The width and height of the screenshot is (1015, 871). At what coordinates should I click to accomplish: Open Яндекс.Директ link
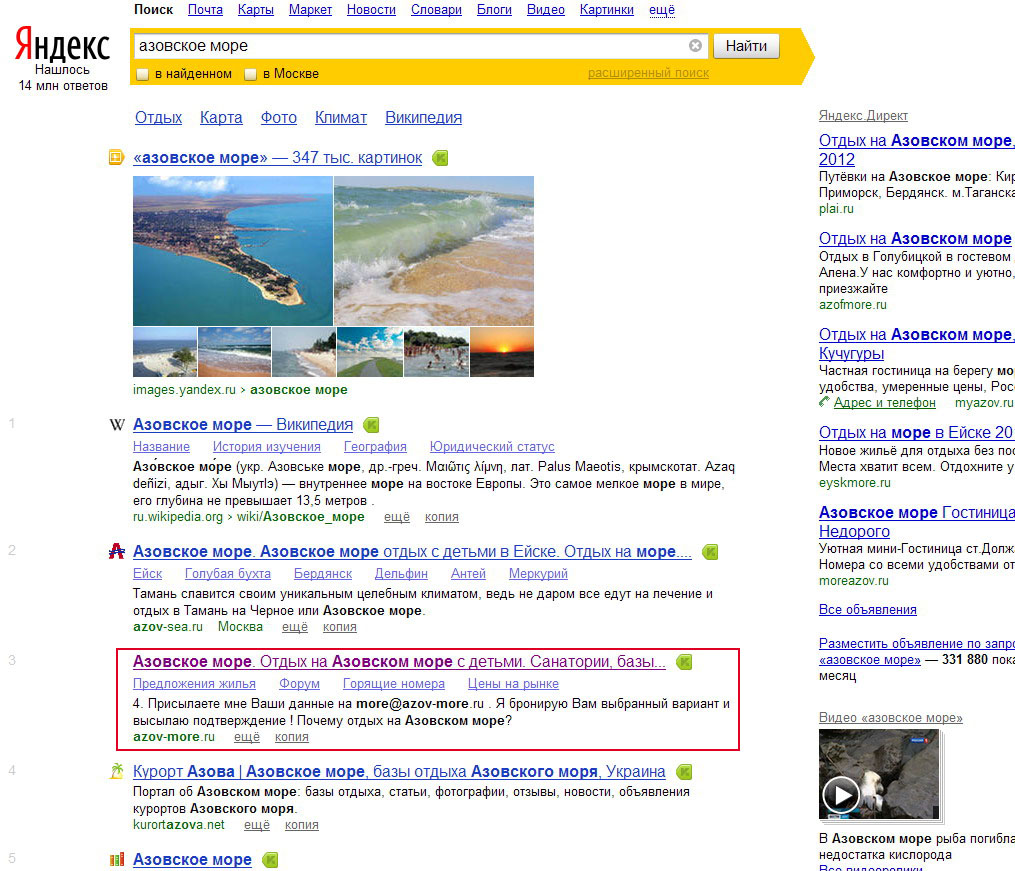(863, 115)
